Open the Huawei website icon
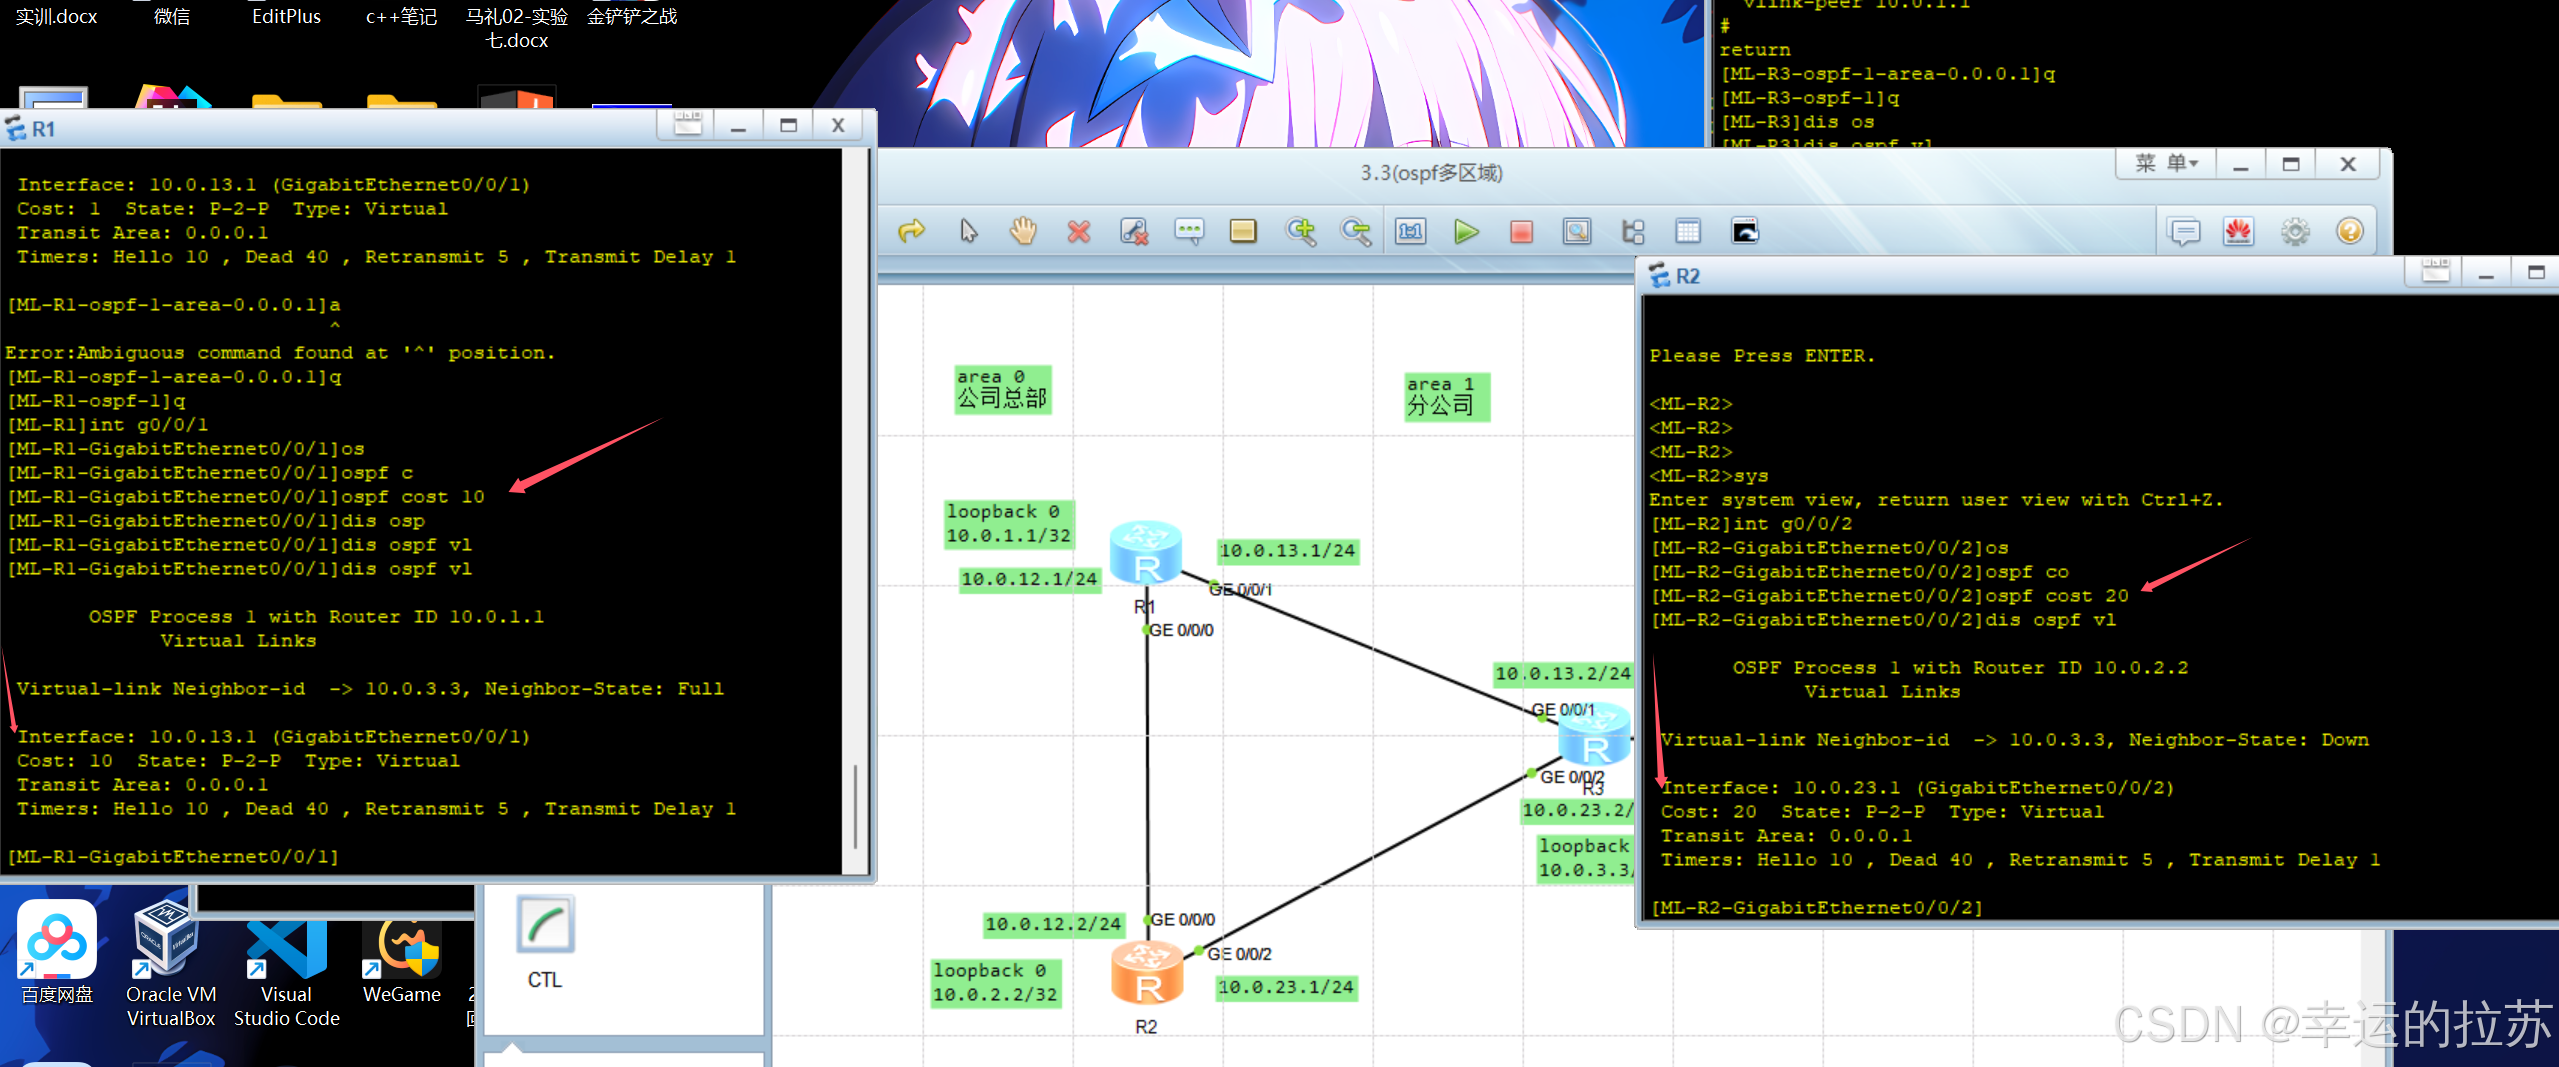The image size is (2559, 1067). [2238, 232]
